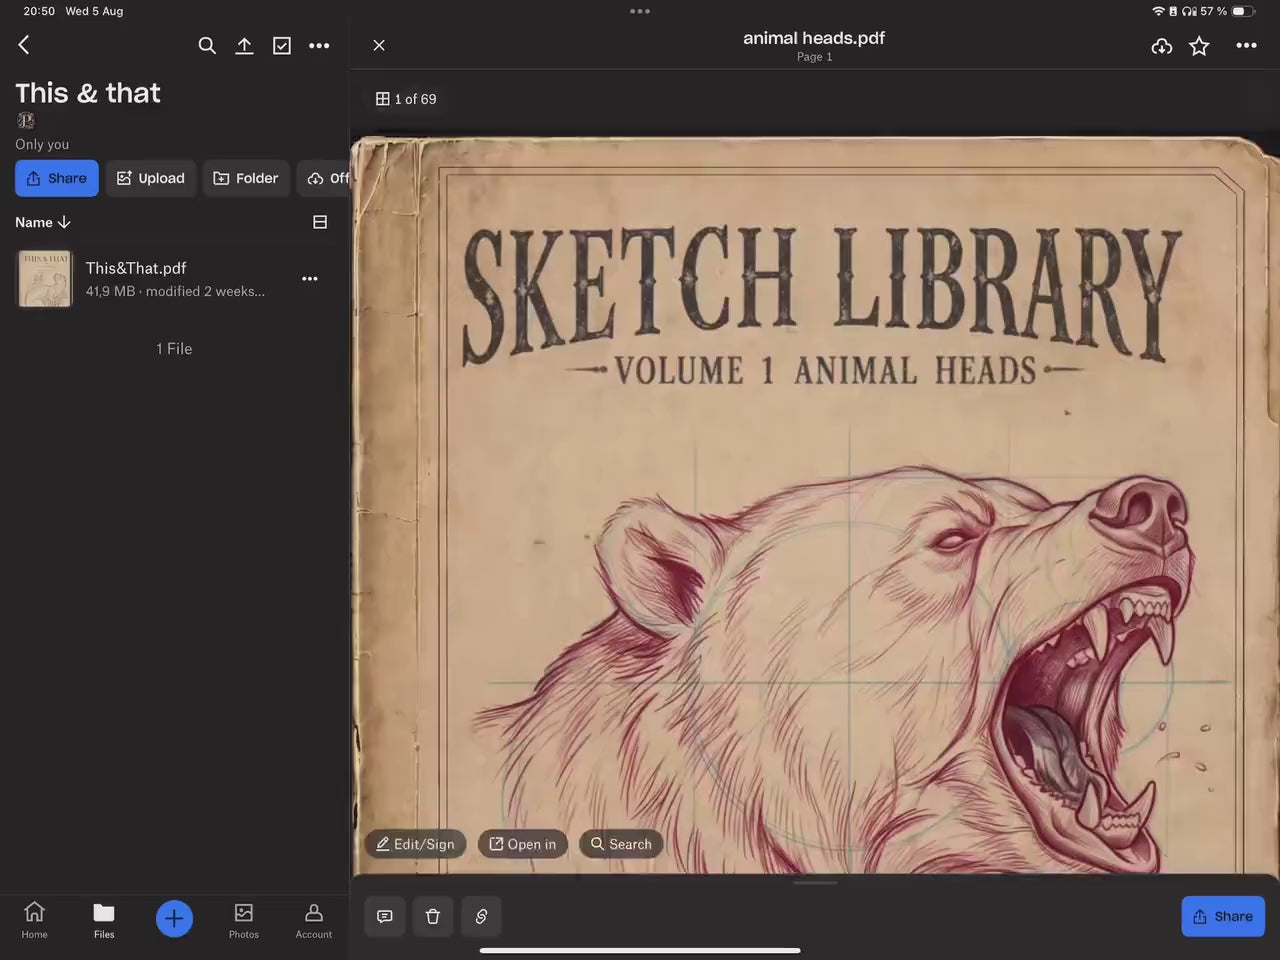Tap the Open in button
Image resolution: width=1280 pixels, height=960 pixels.
pyautogui.click(x=523, y=844)
